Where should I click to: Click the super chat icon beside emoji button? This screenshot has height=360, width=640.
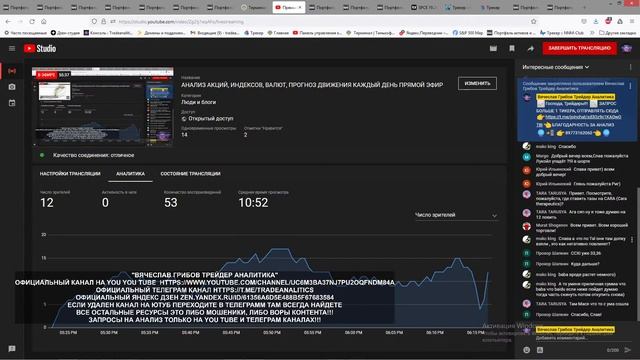point(540,350)
